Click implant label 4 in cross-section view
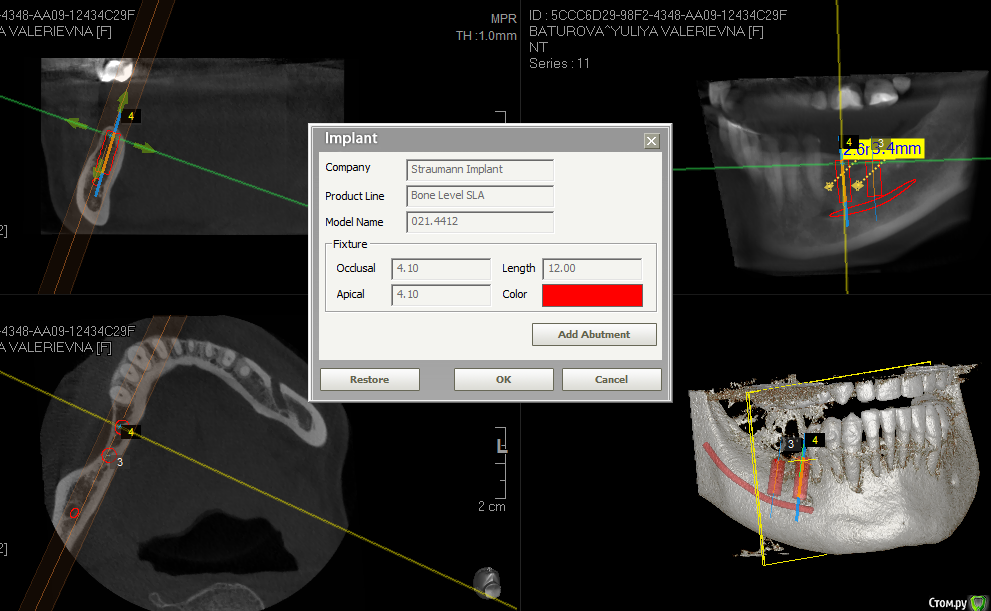991x611 pixels. 131,117
